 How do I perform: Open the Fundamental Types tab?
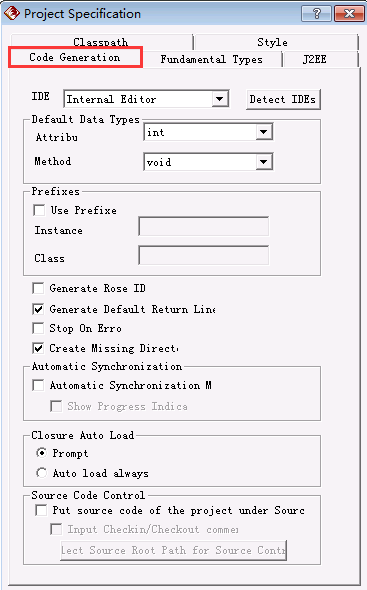pyautogui.click(x=212, y=59)
